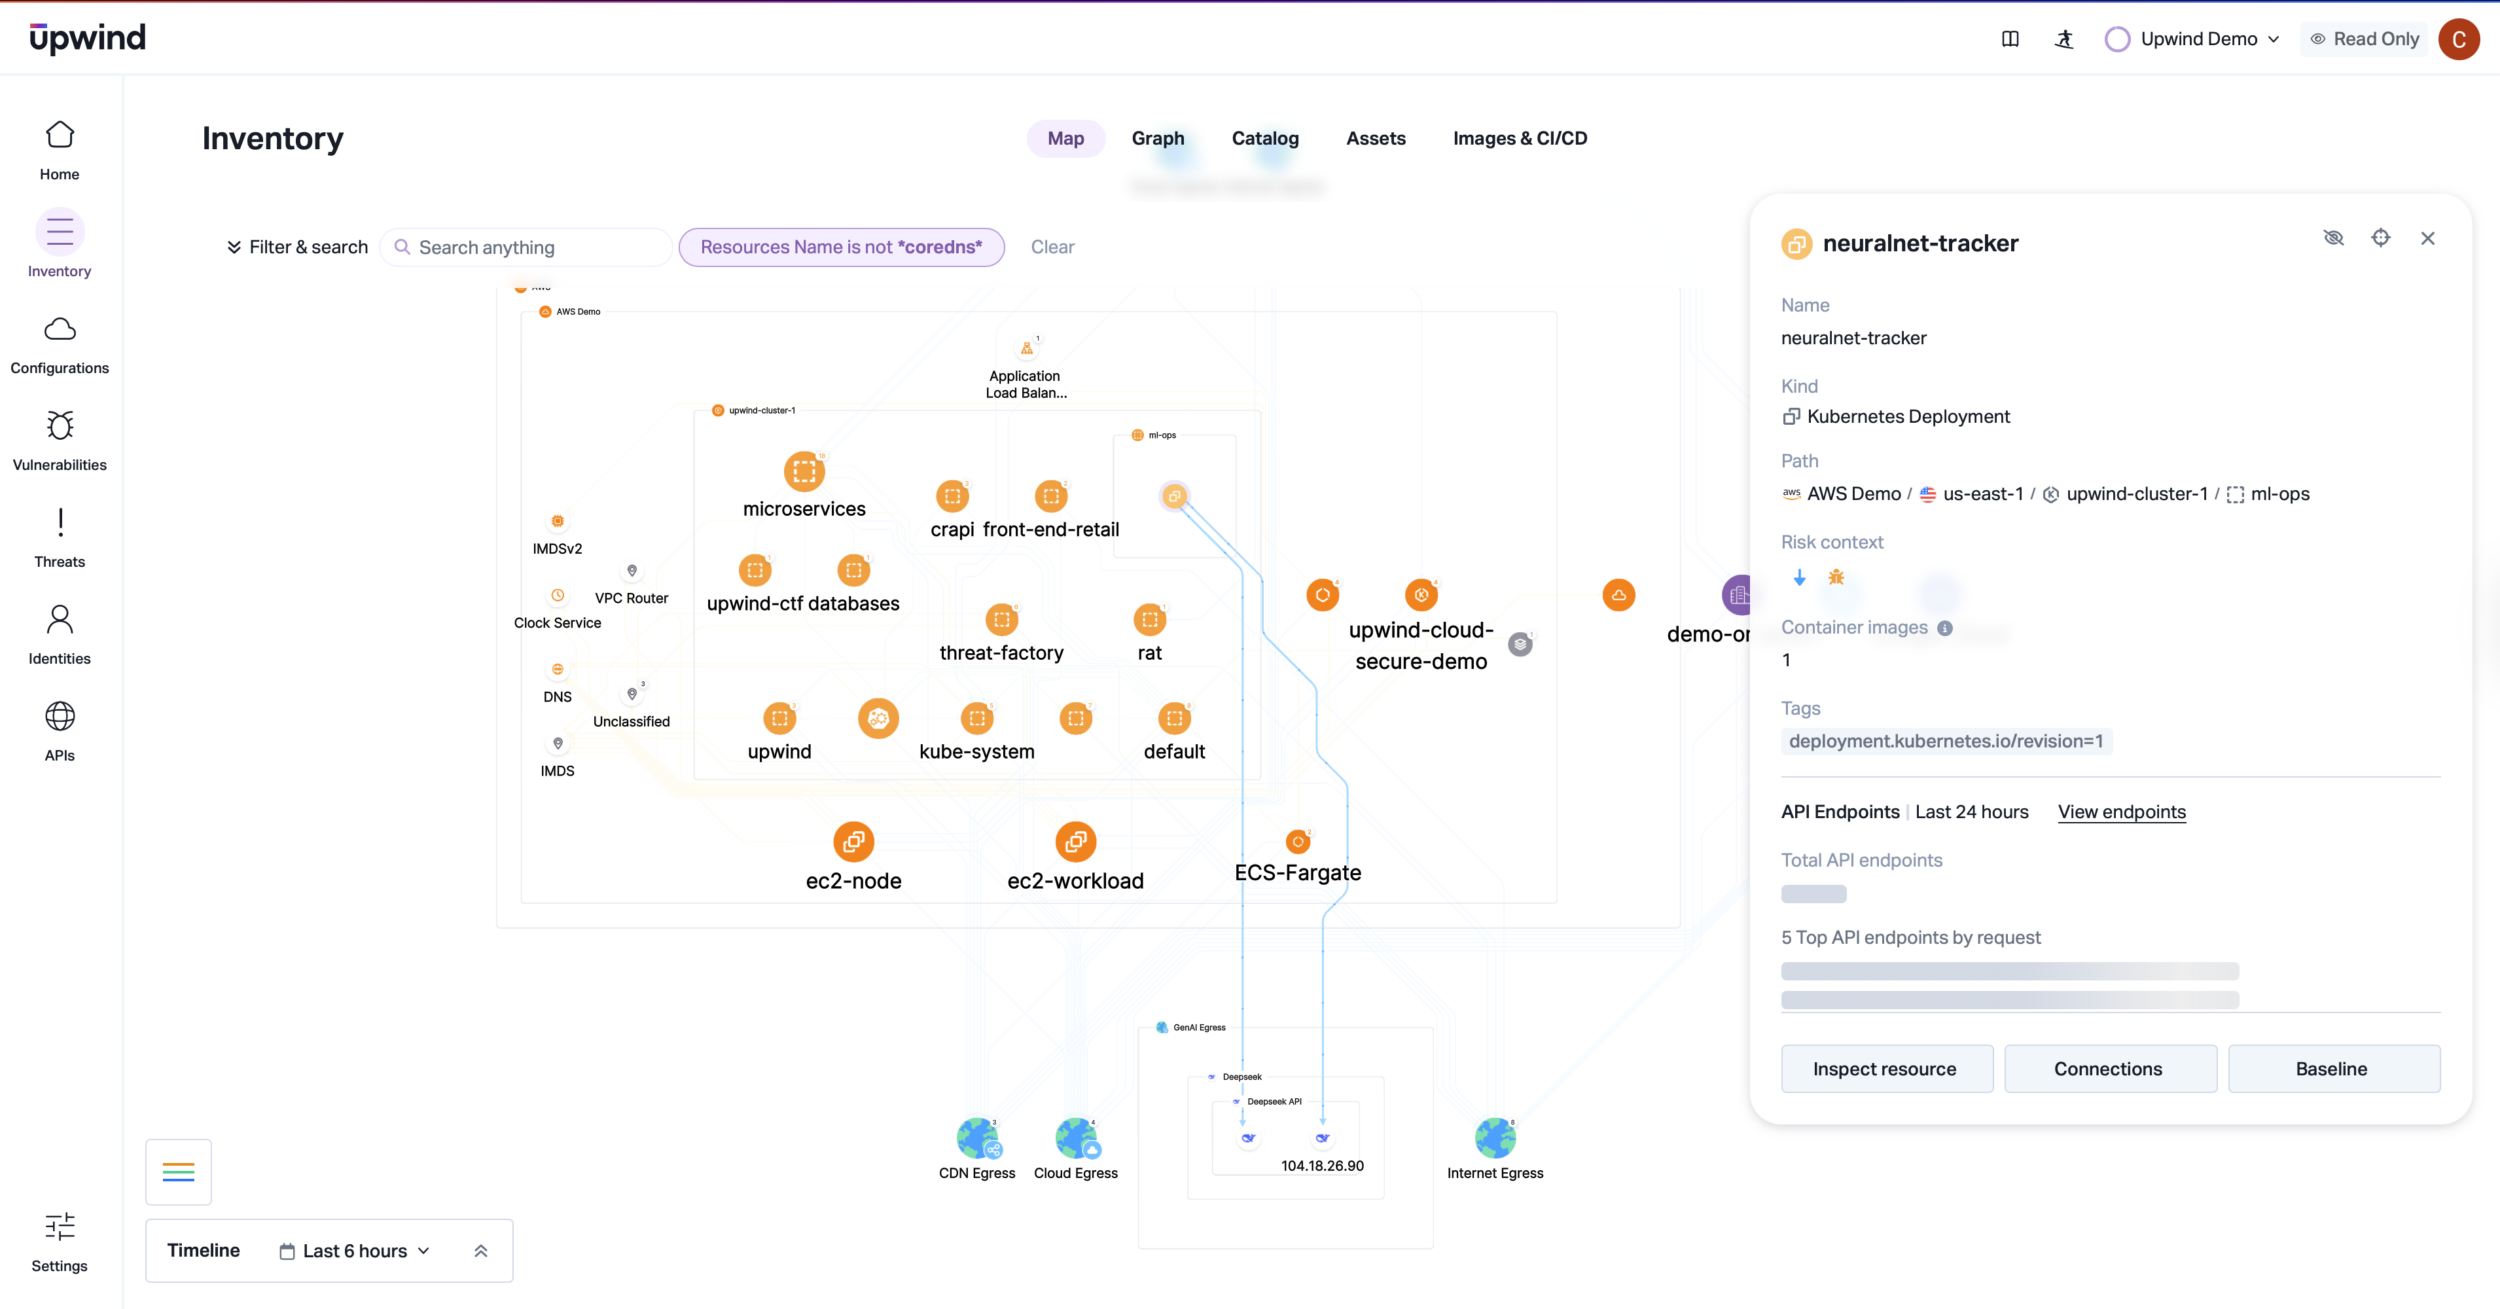Select the Application Load Balancer node
The image size is (2500, 1309).
(1026, 349)
